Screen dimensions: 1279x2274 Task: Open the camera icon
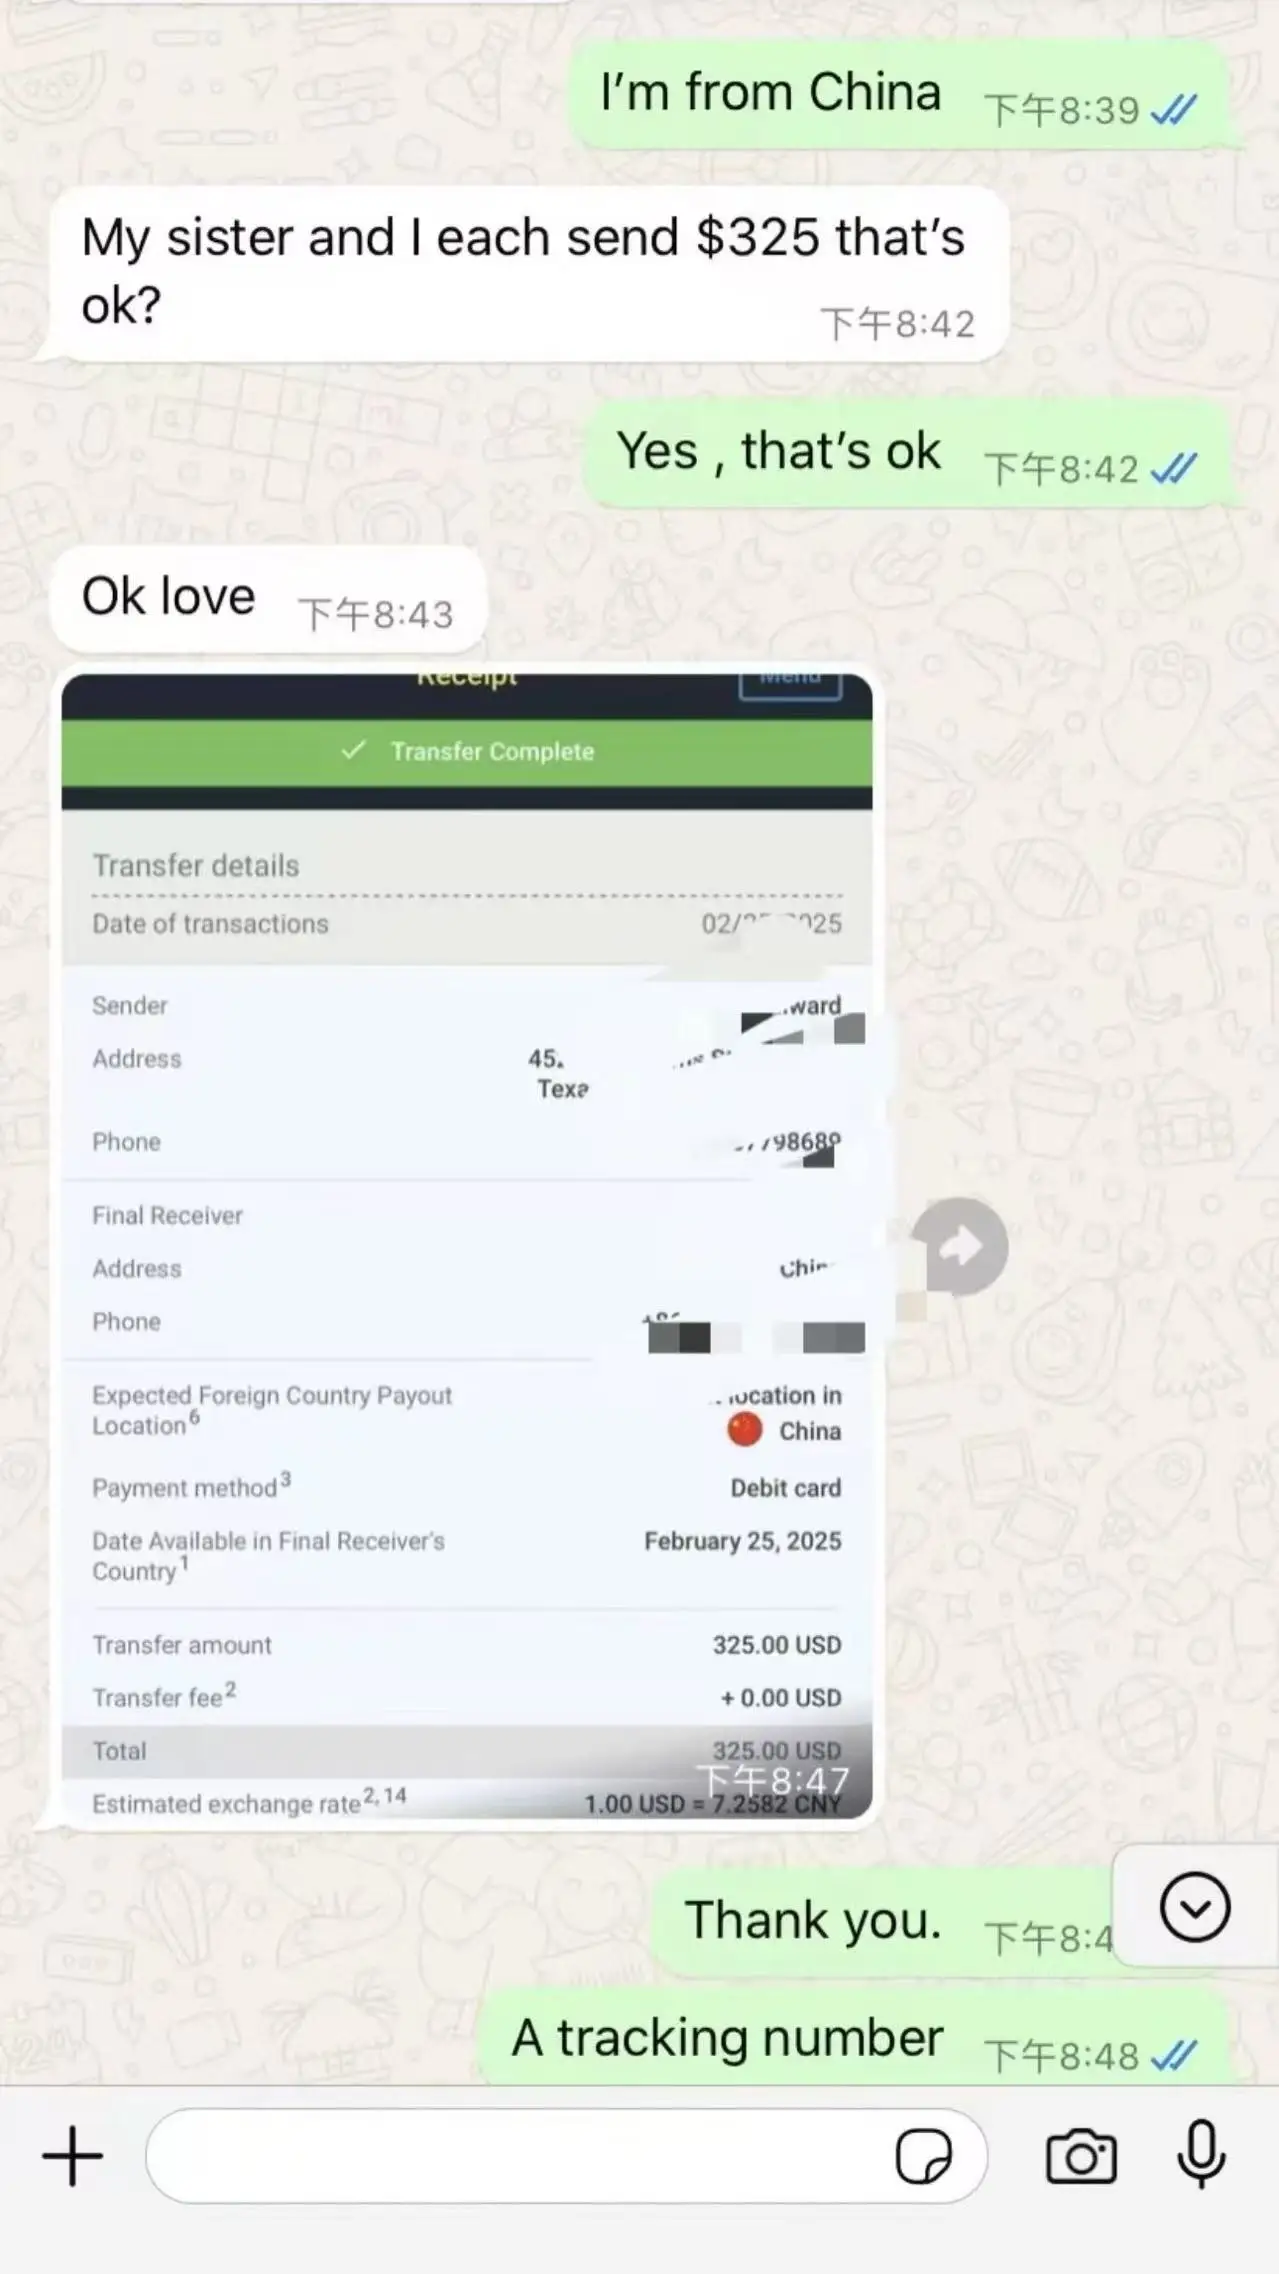1081,2156
